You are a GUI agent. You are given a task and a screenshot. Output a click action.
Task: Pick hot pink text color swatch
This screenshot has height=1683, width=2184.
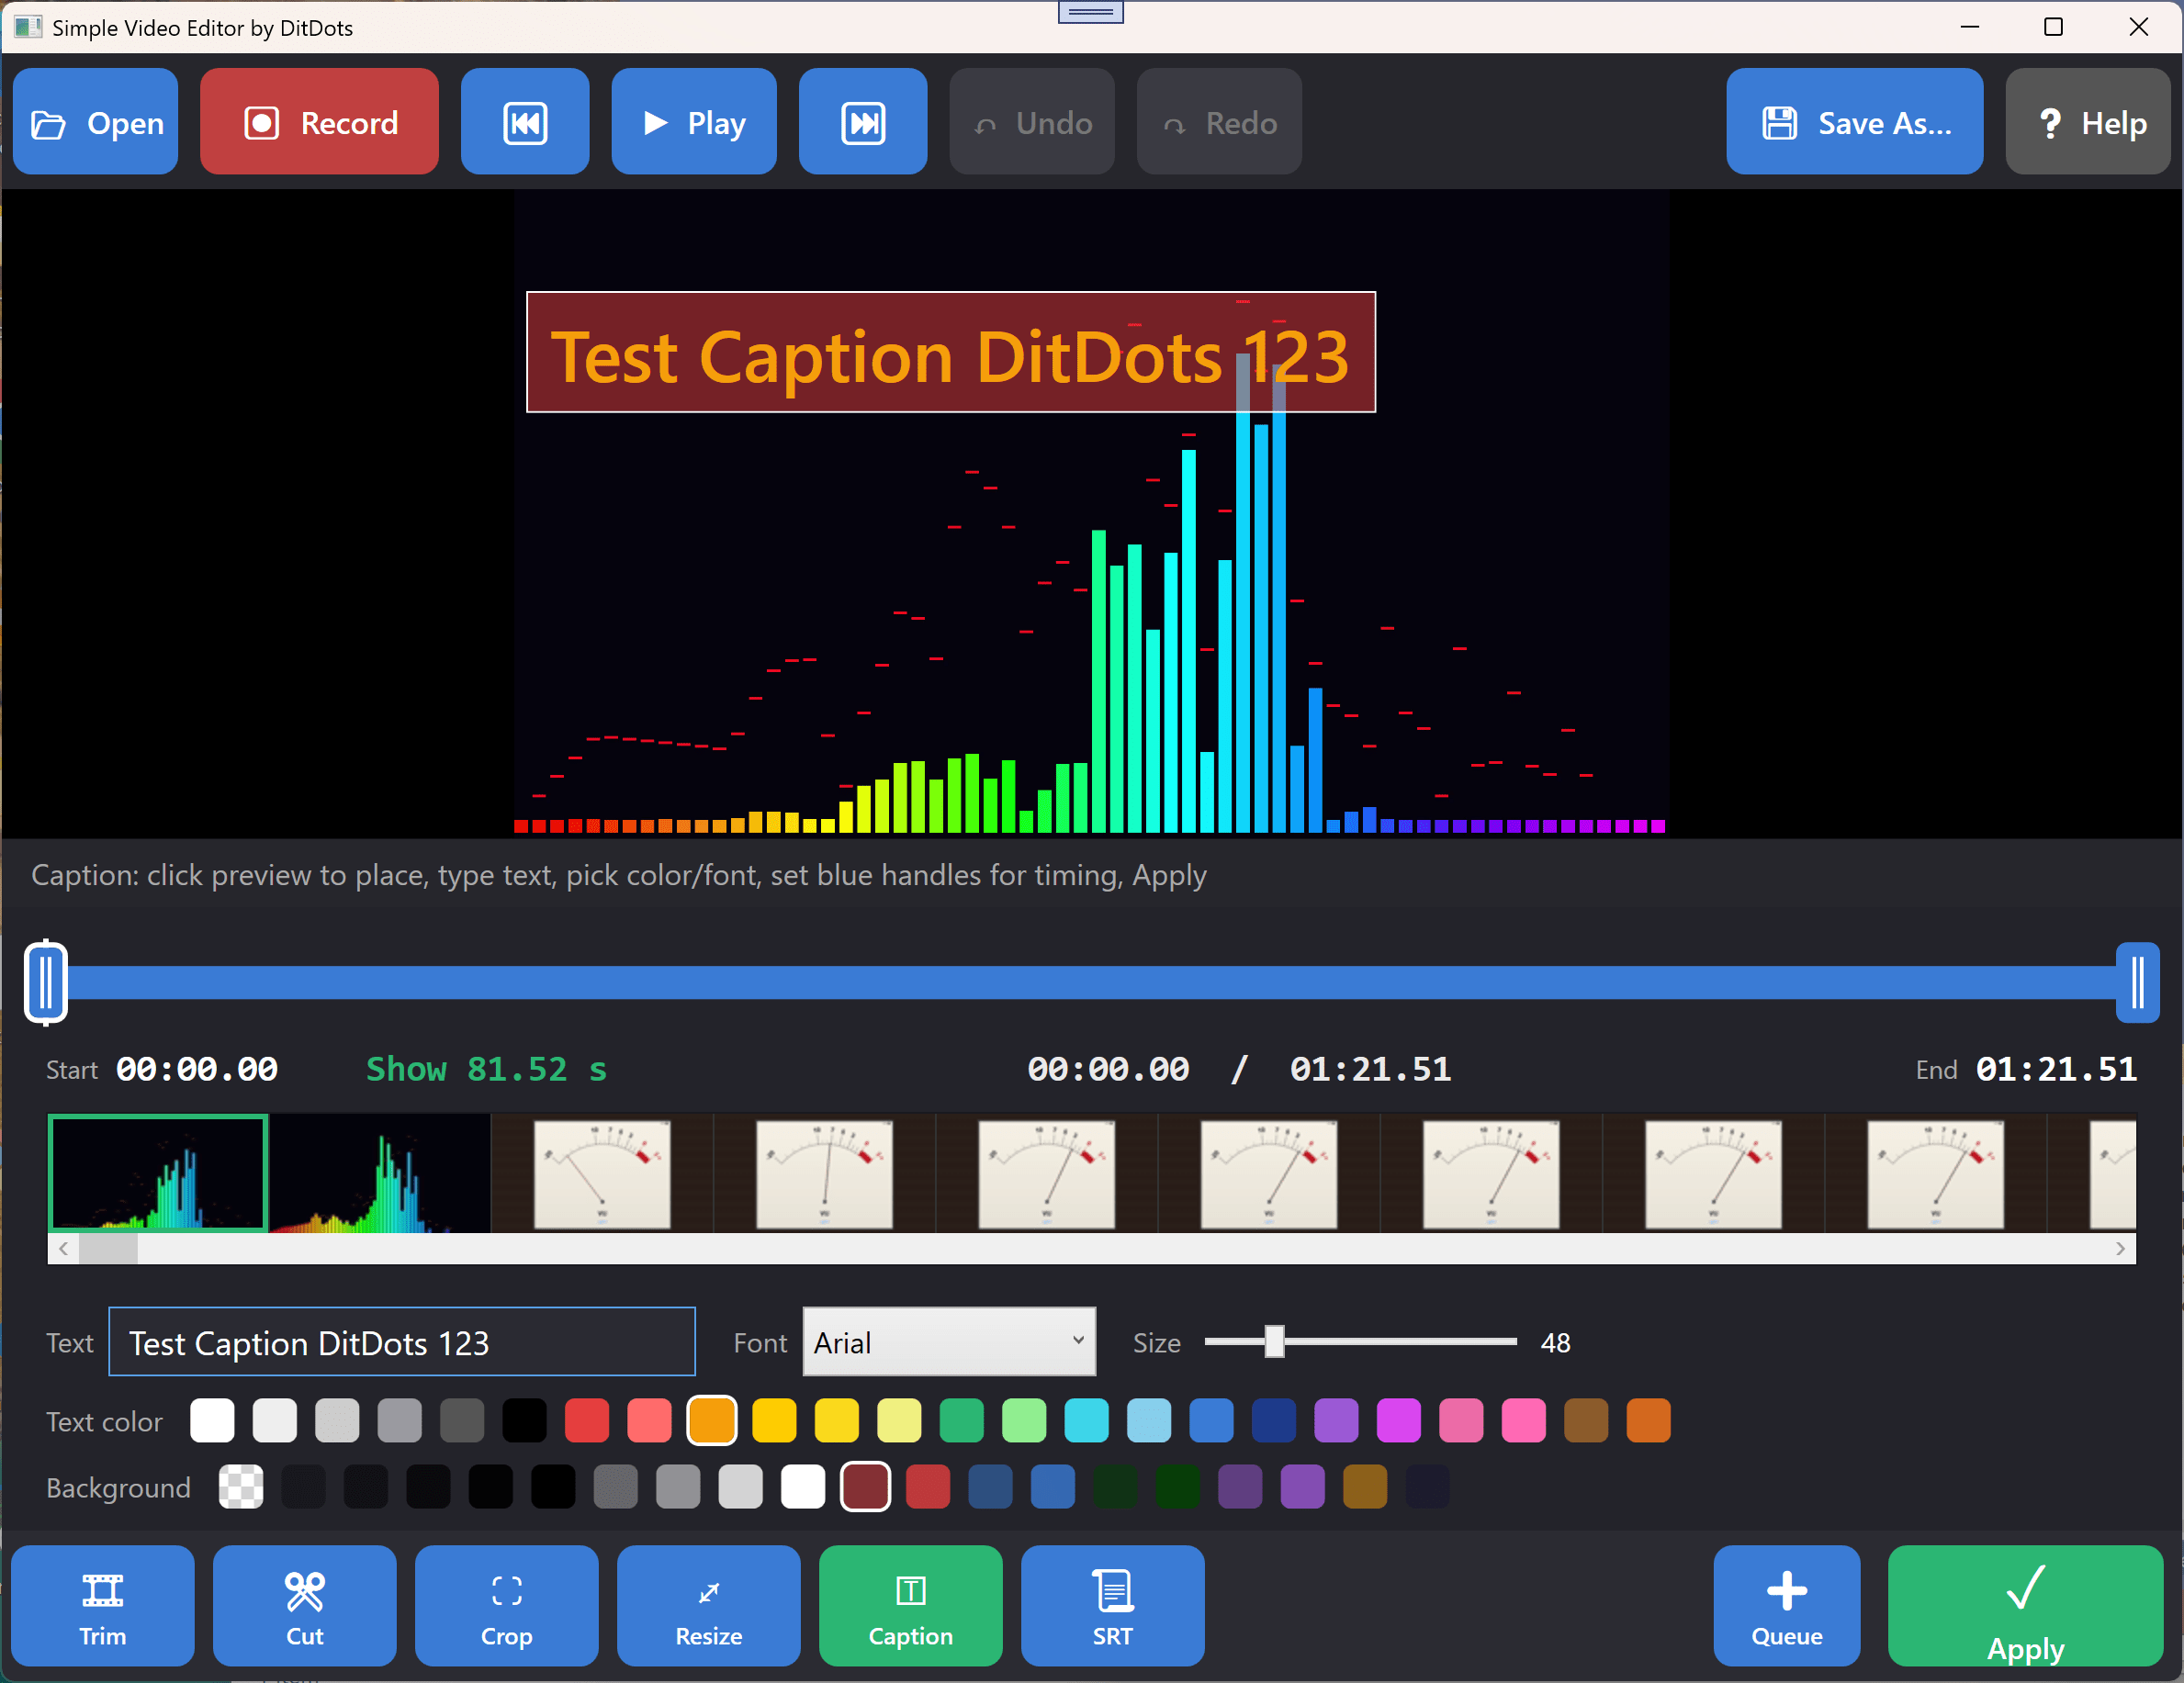pyautogui.click(x=1524, y=1421)
